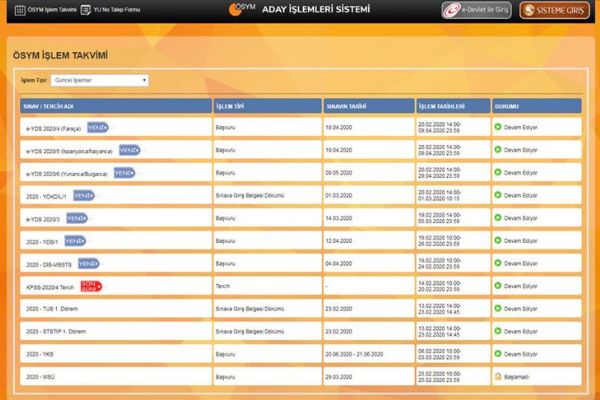Click YENİ badge on 2020 - YÖKDİL/1 row

pyautogui.click(x=84, y=195)
